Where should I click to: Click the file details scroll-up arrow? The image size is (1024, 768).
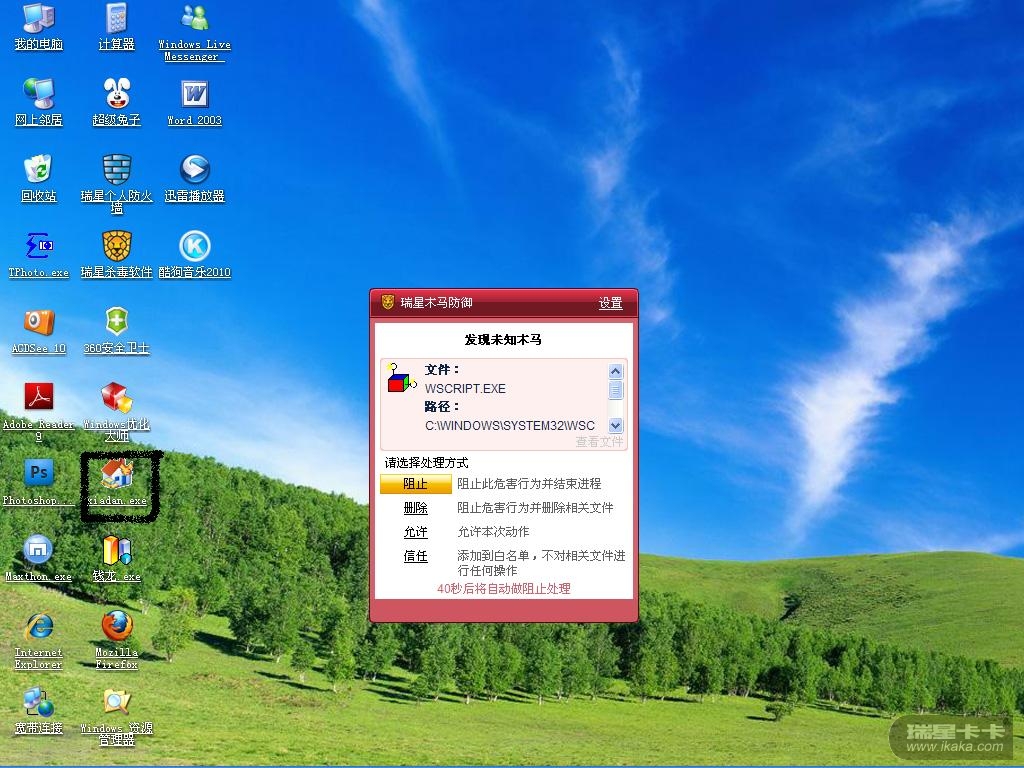pos(615,371)
